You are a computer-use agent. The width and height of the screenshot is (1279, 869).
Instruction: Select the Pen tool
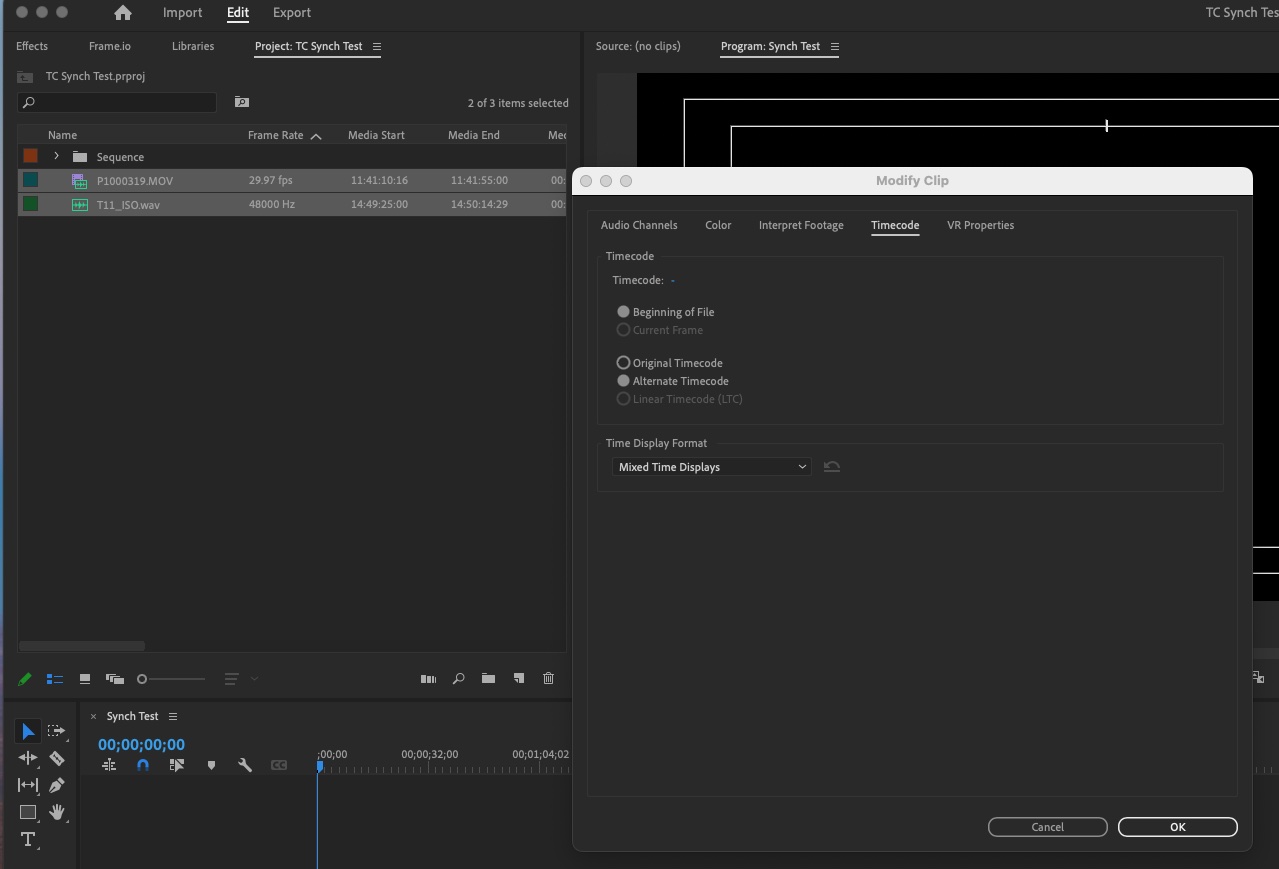[x=57, y=785]
